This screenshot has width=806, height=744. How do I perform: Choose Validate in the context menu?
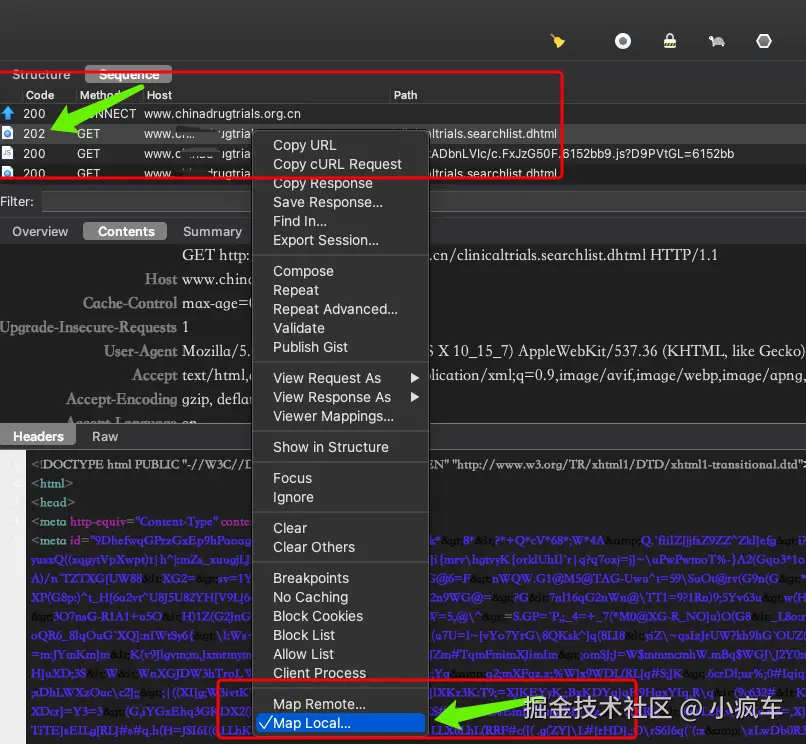pos(340,328)
